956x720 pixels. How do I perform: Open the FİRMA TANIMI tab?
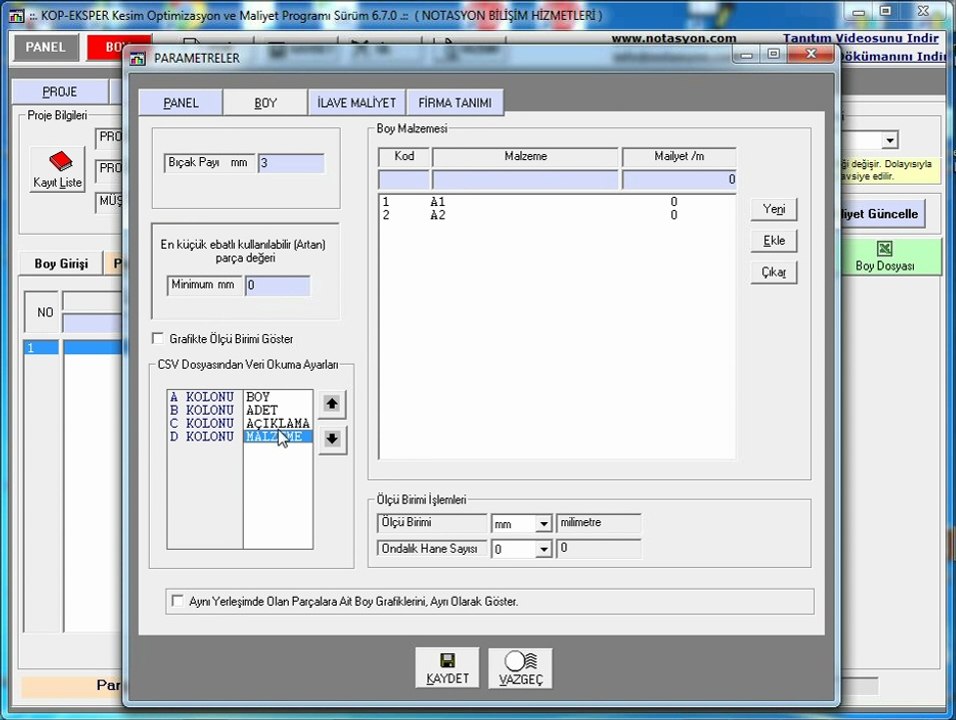[x=455, y=103]
